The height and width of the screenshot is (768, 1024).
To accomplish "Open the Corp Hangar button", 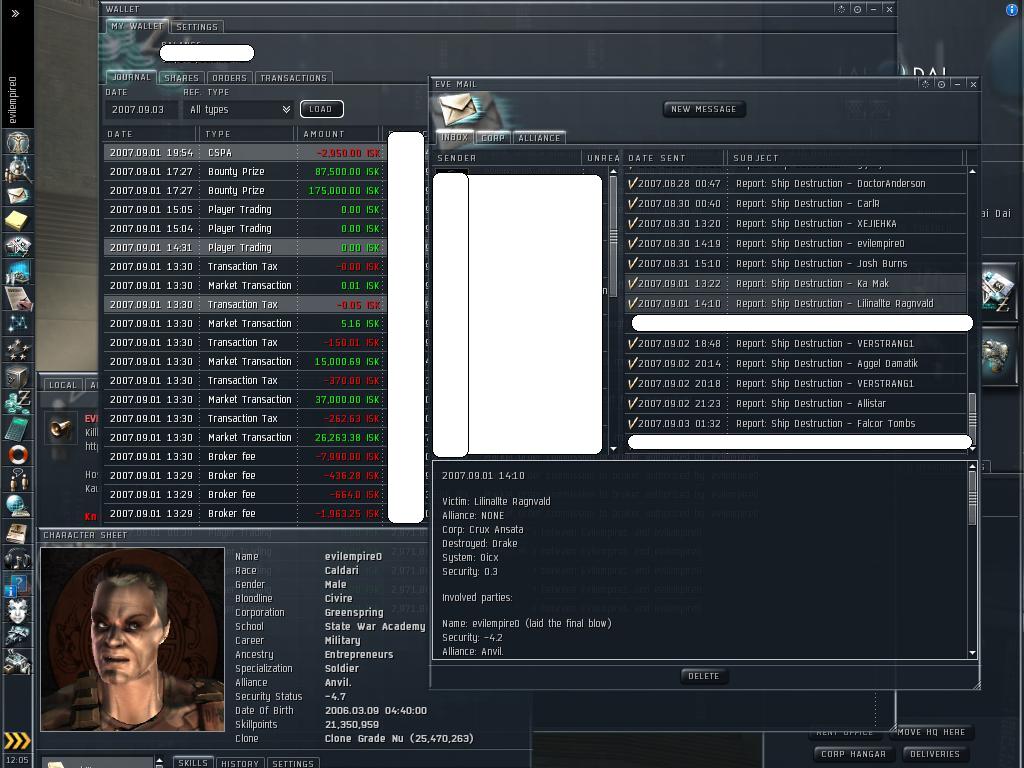I will (854, 754).
